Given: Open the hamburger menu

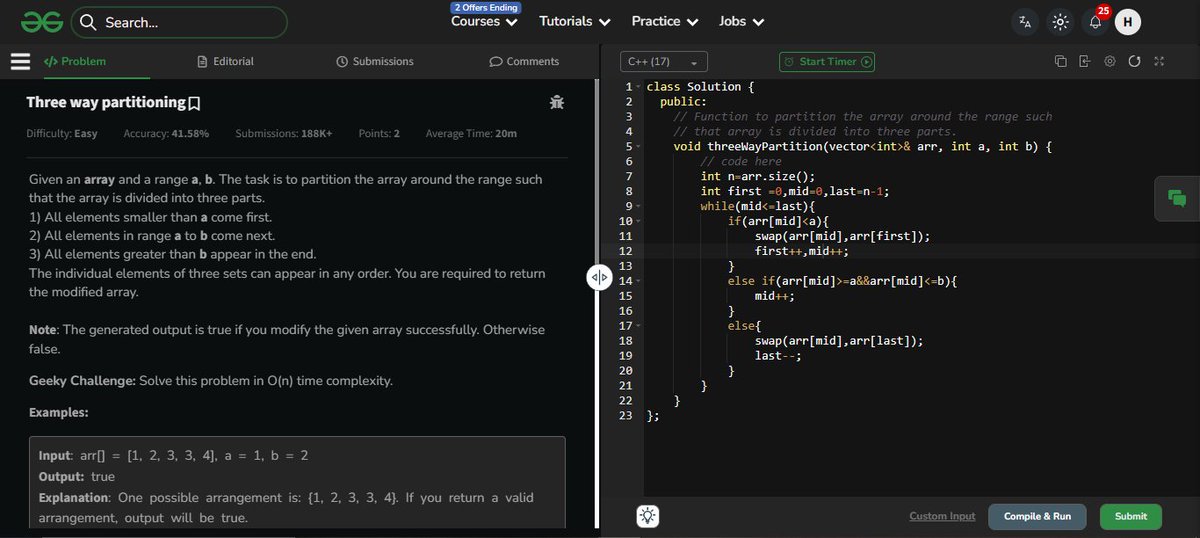Looking at the screenshot, I should click(20, 61).
